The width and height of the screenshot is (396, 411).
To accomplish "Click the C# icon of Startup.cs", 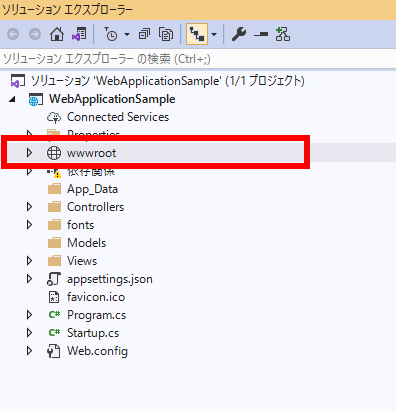I will coord(54,332).
